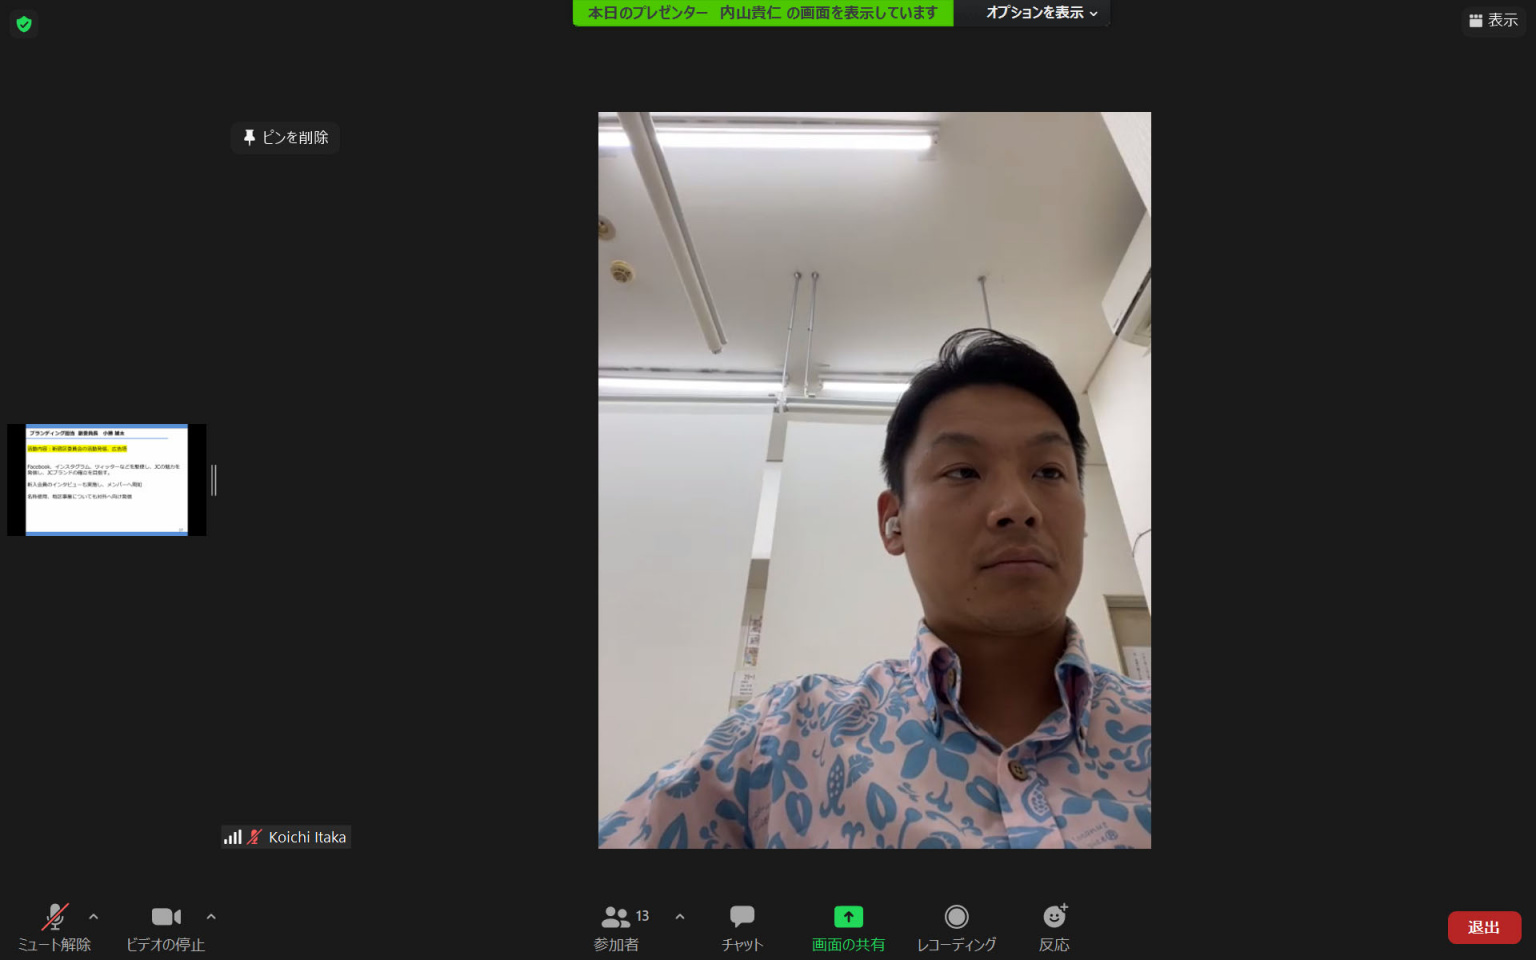Screen dimensions: 1536x960
Task: Open the Chat panel icon
Action: pyautogui.click(x=742, y=917)
